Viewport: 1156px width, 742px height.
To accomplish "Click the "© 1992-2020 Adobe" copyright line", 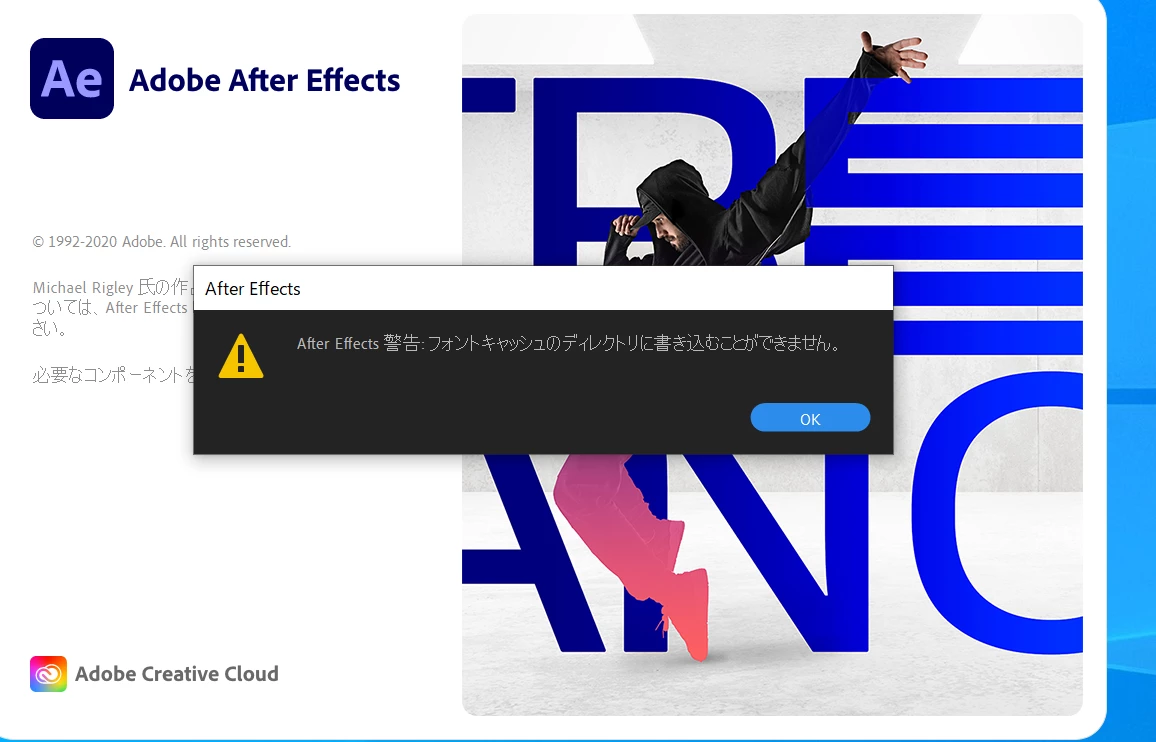I will pos(161,242).
